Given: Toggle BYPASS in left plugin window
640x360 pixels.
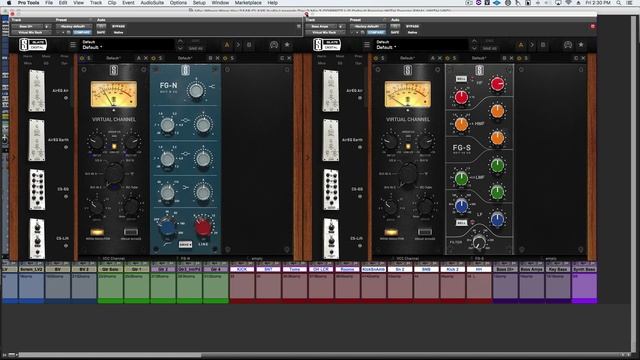Looking at the screenshot, I should [x=118, y=26].
